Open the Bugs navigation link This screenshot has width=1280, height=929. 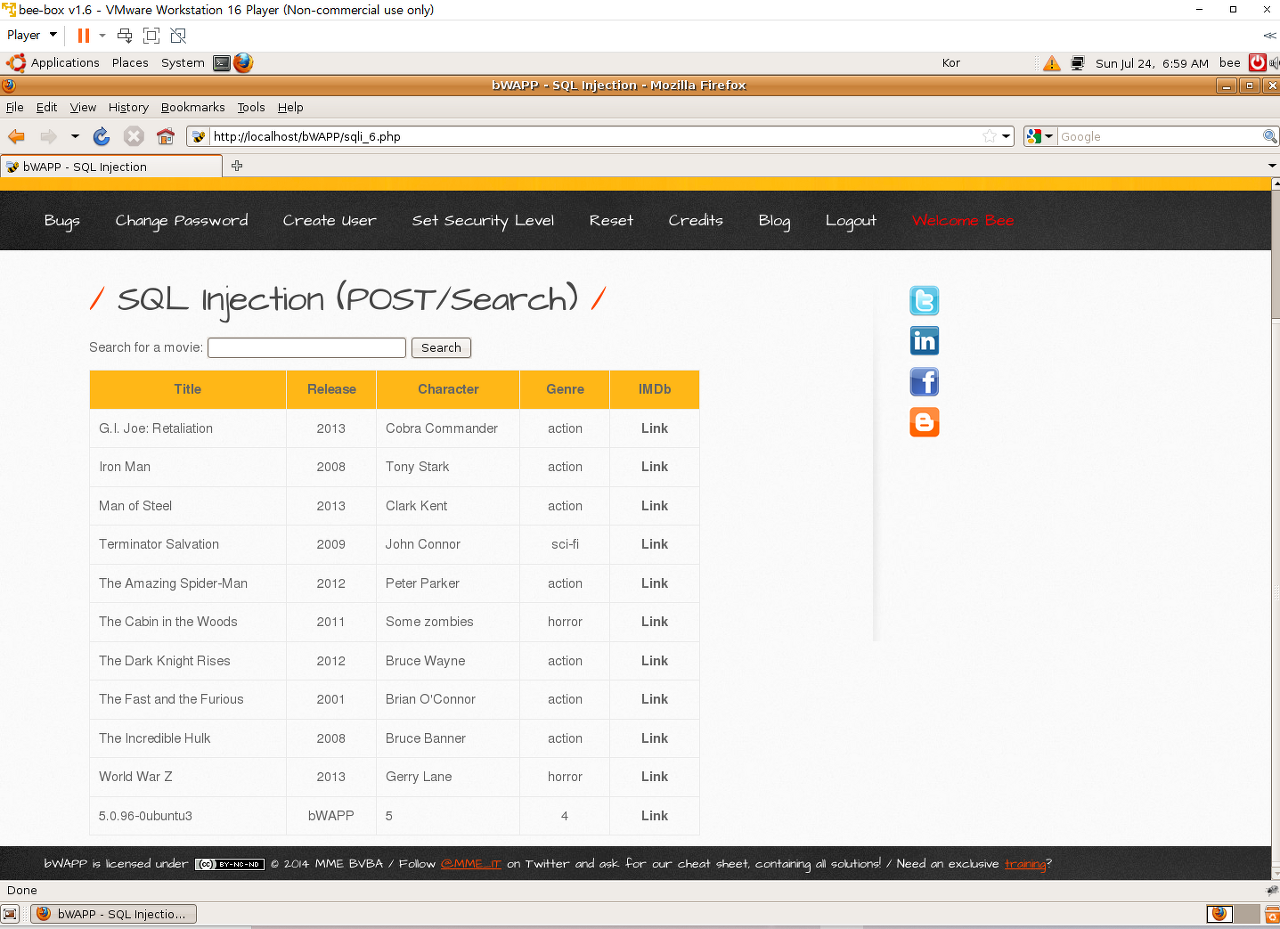62,221
